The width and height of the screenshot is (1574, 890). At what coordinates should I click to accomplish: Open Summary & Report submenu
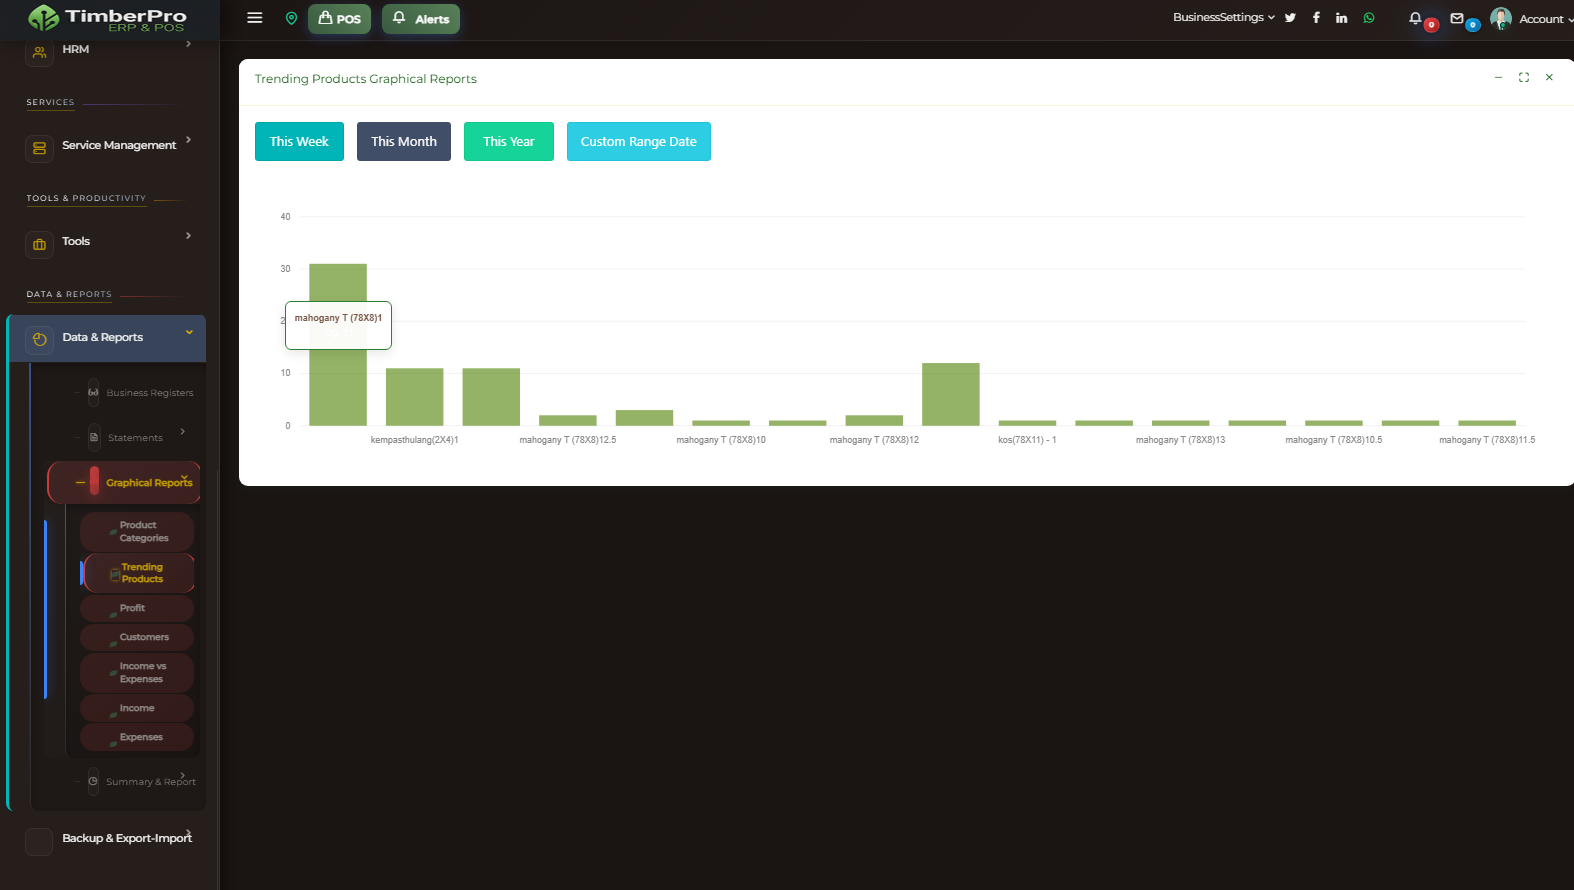[151, 782]
